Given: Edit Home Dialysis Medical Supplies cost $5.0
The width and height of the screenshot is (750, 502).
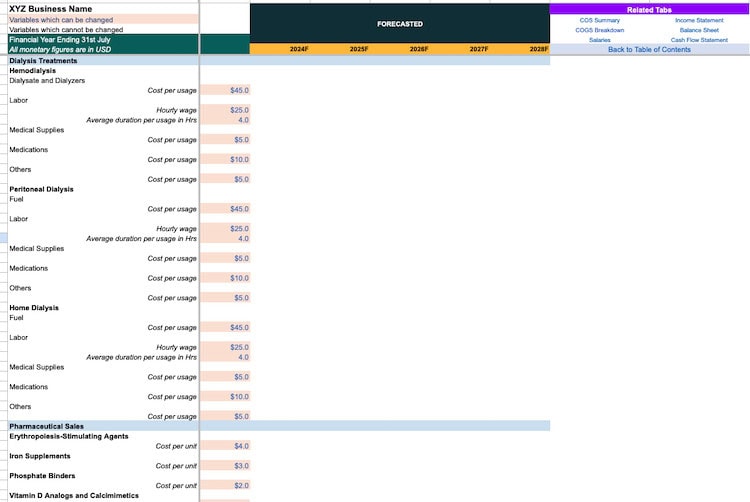Looking at the screenshot, I should coord(225,377).
